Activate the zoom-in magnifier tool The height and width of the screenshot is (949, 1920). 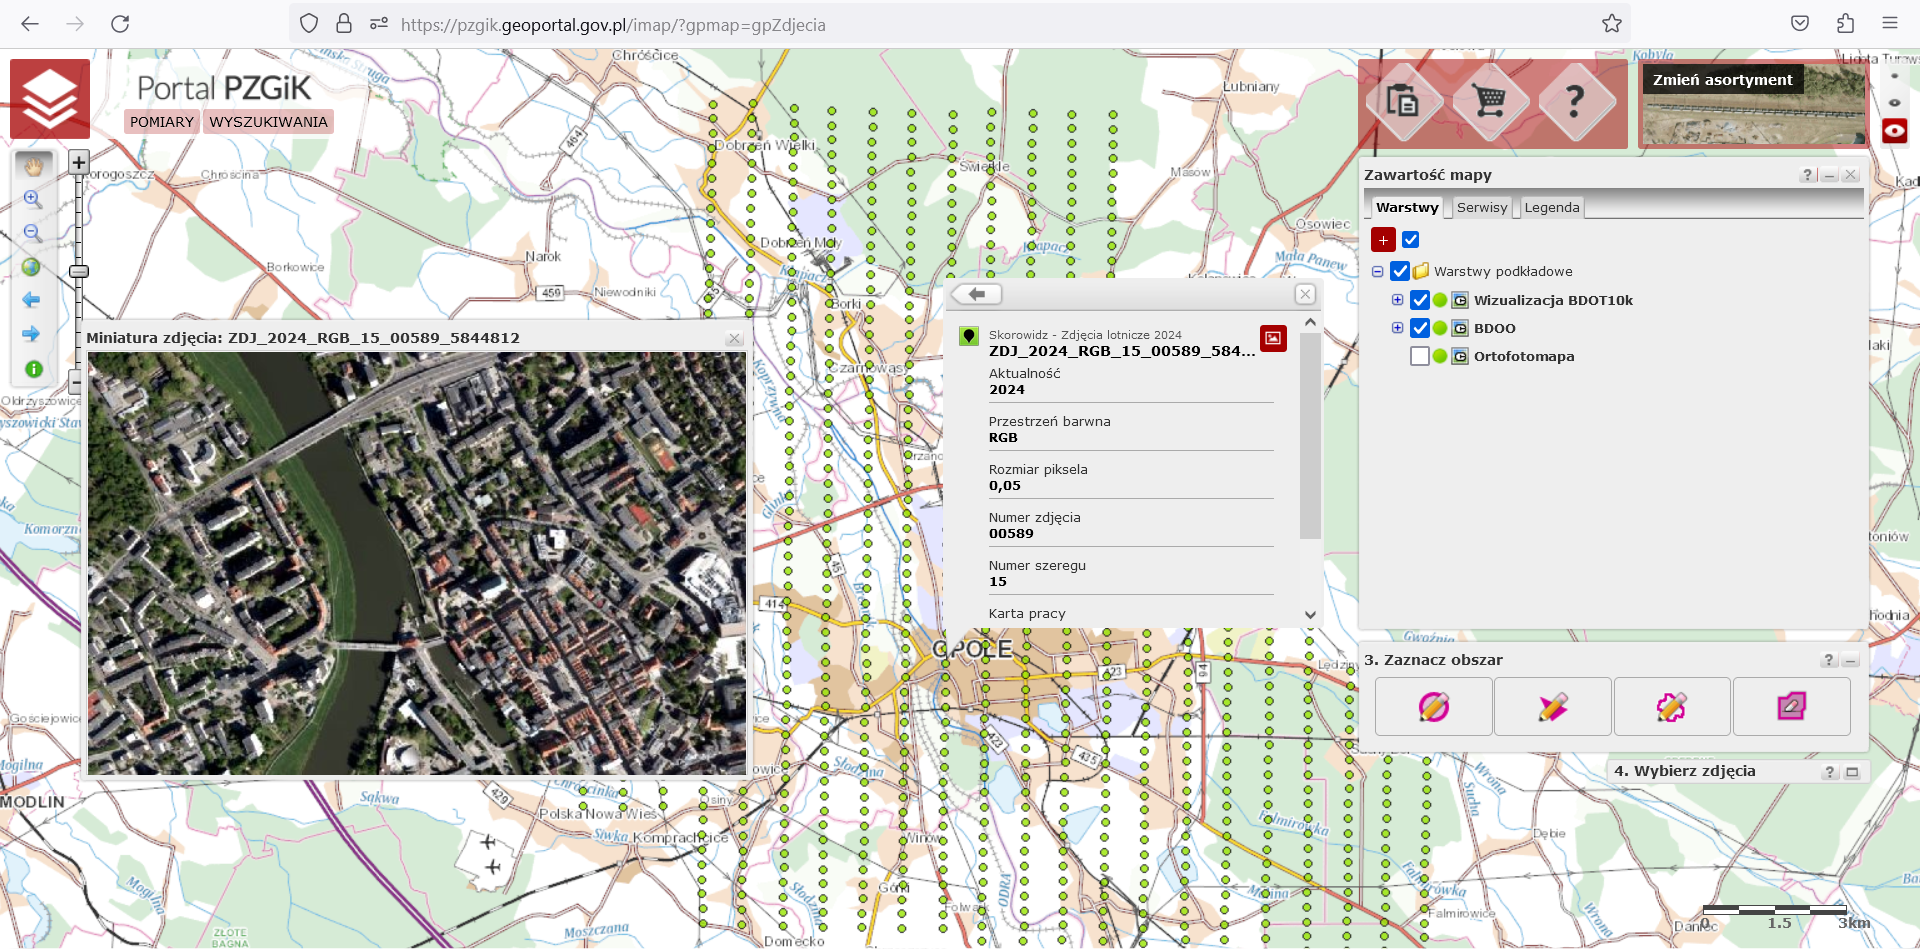click(x=32, y=199)
